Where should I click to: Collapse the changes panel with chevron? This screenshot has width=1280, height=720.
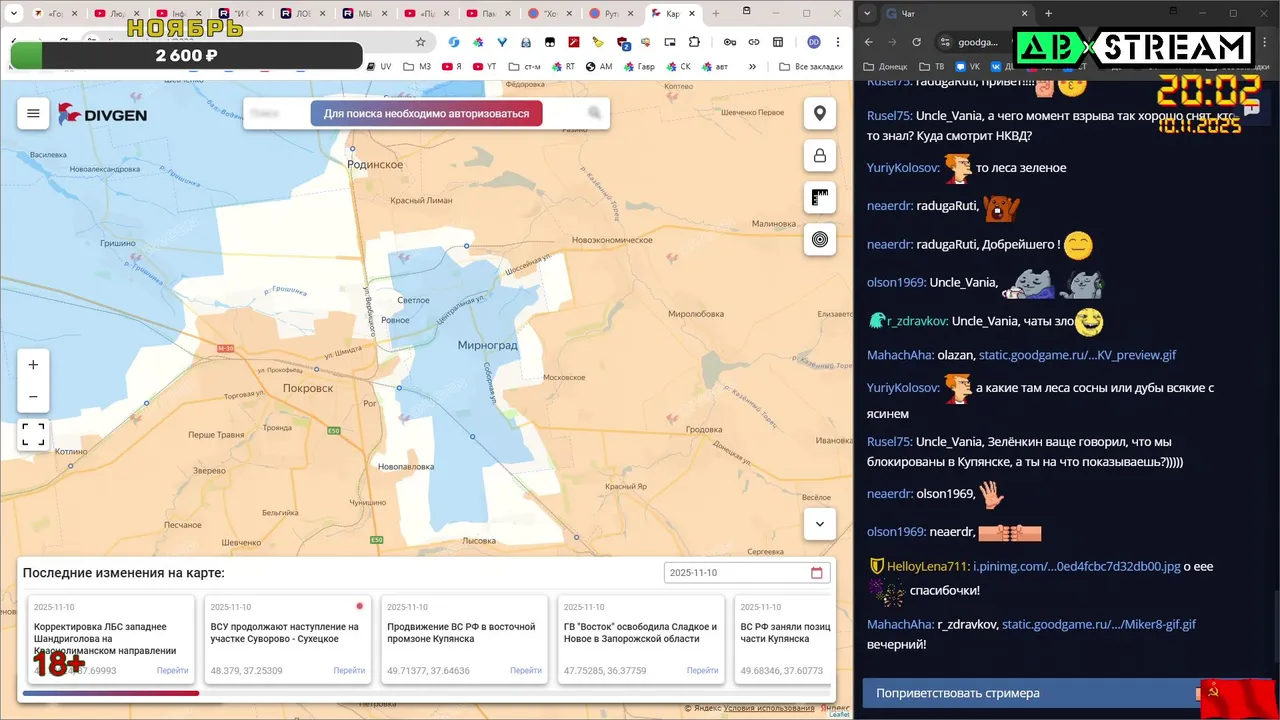point(820,524)
